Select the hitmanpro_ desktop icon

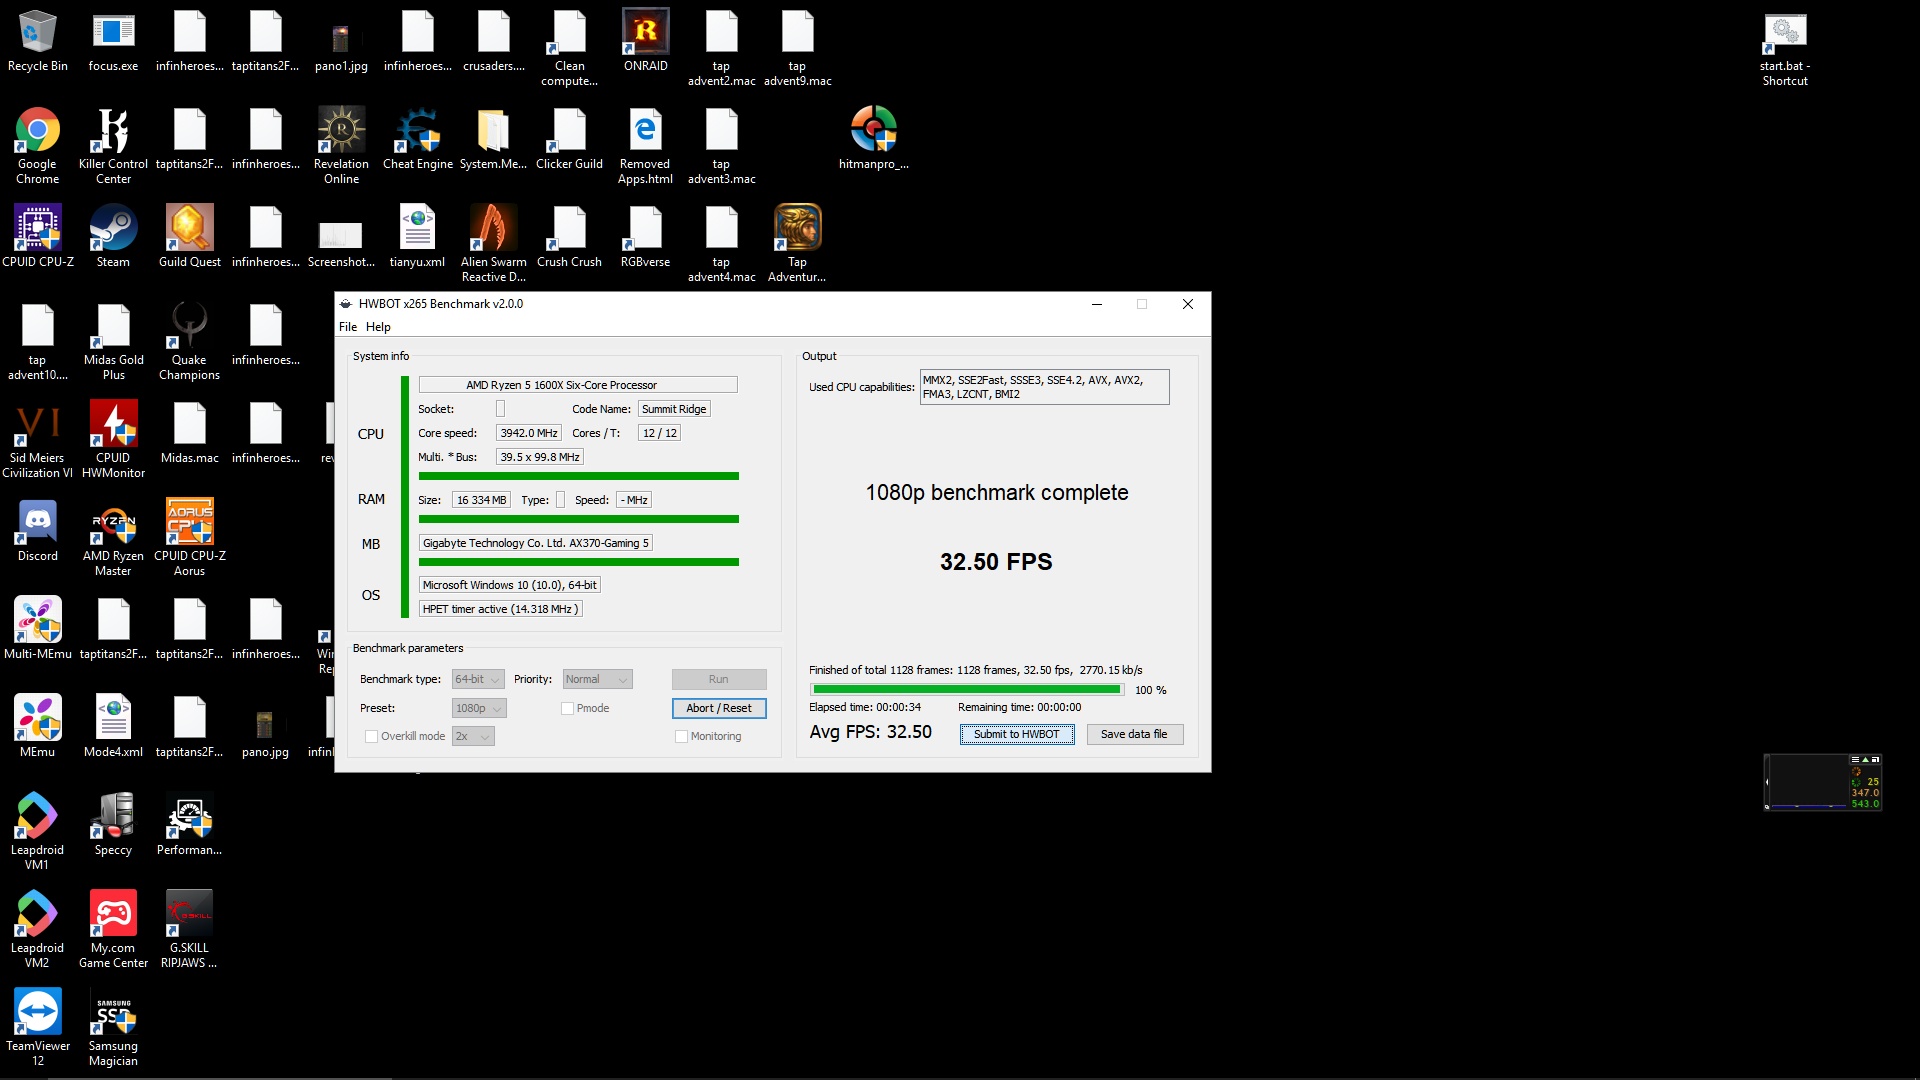874,138
